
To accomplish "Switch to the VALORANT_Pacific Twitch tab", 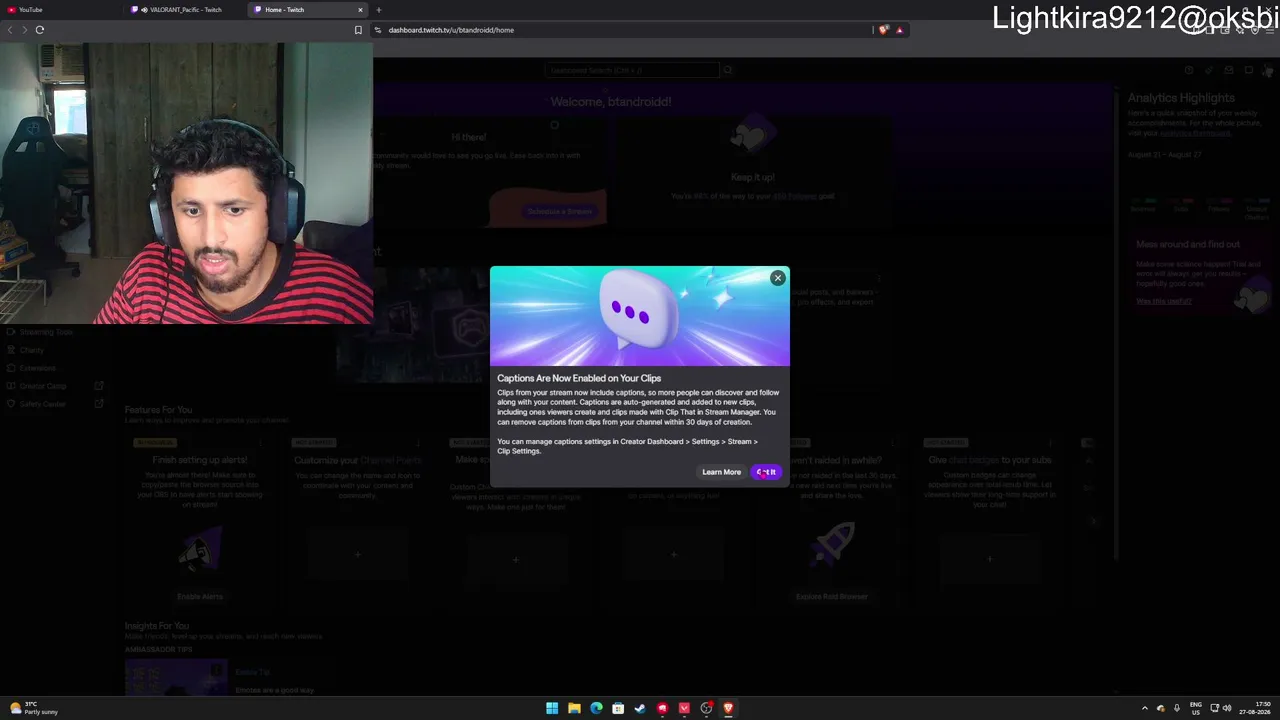I will point(186,10).
